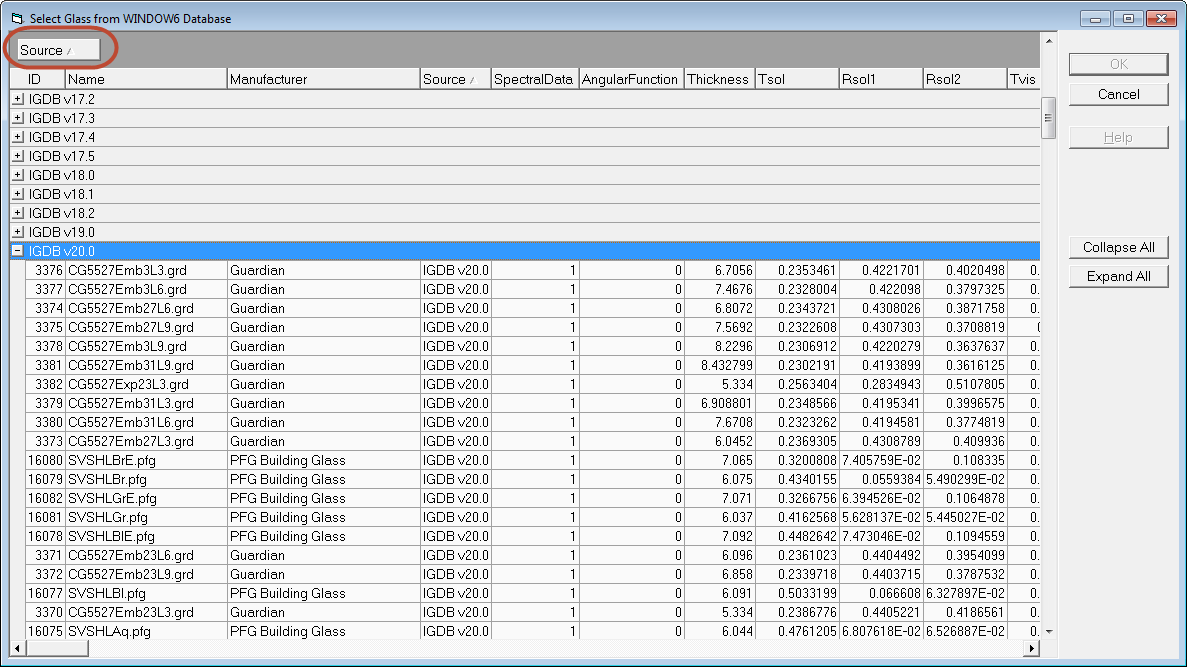Click the window's title bar icon

(x=16, y=18)
